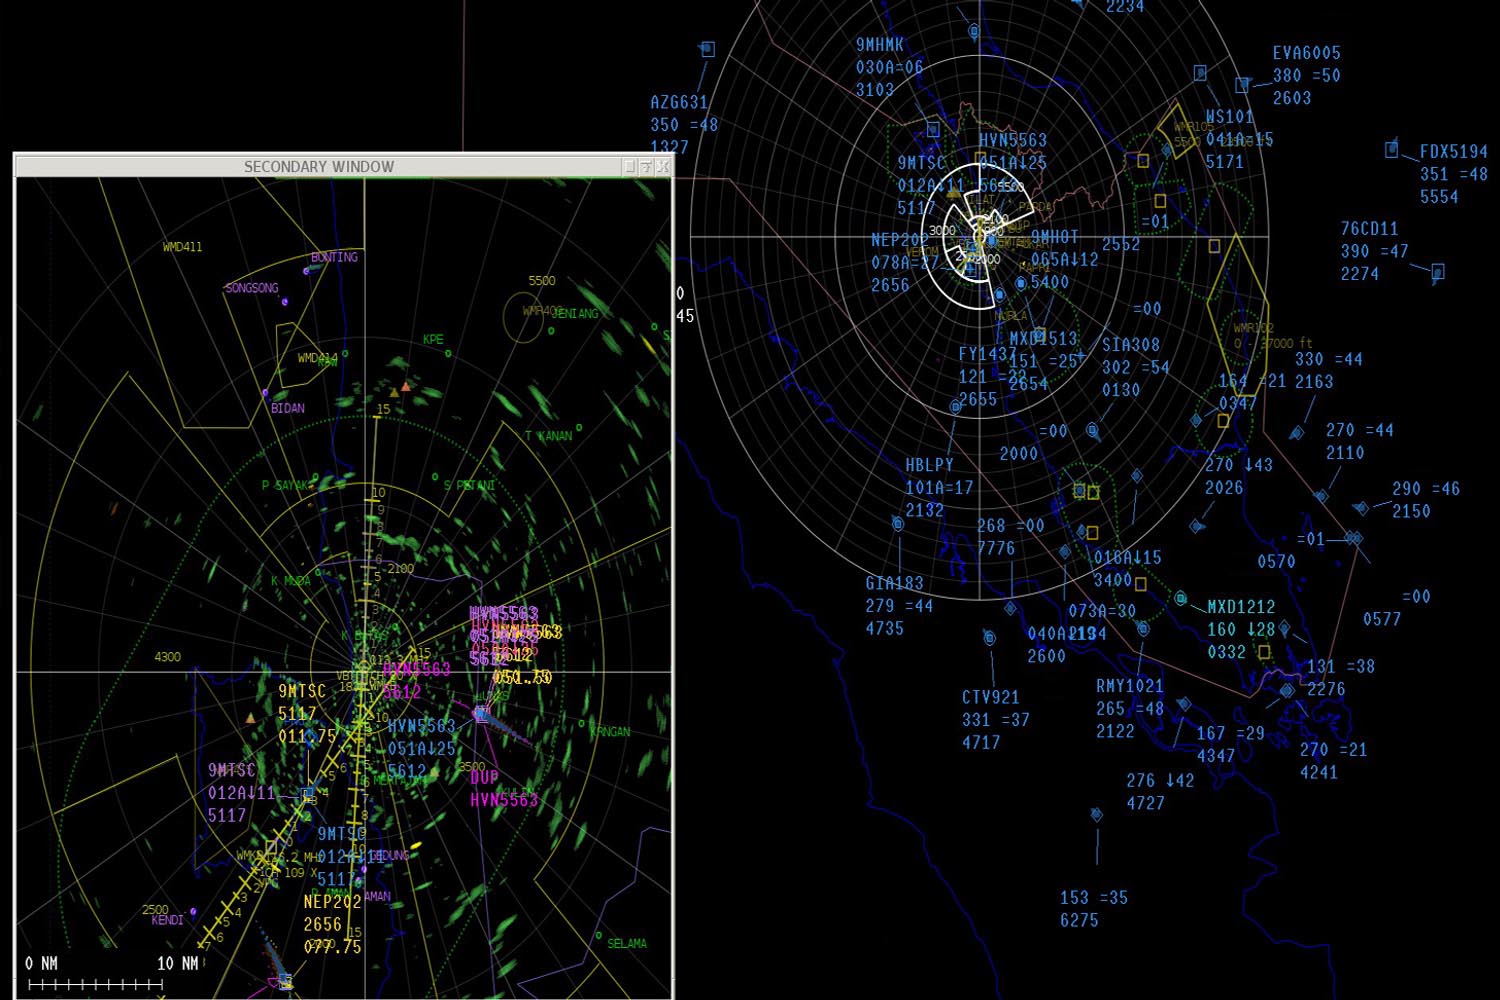This screenshot has width=1500, height=1000.
Task: Select the GIA183 aircraft target symbol
Action: point(898,524)
